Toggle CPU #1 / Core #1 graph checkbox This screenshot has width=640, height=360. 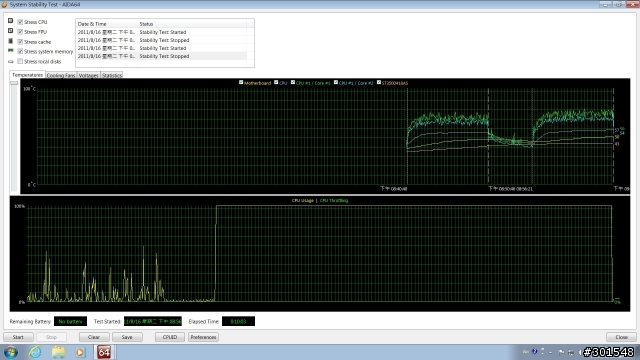click(x=293, y=82)
